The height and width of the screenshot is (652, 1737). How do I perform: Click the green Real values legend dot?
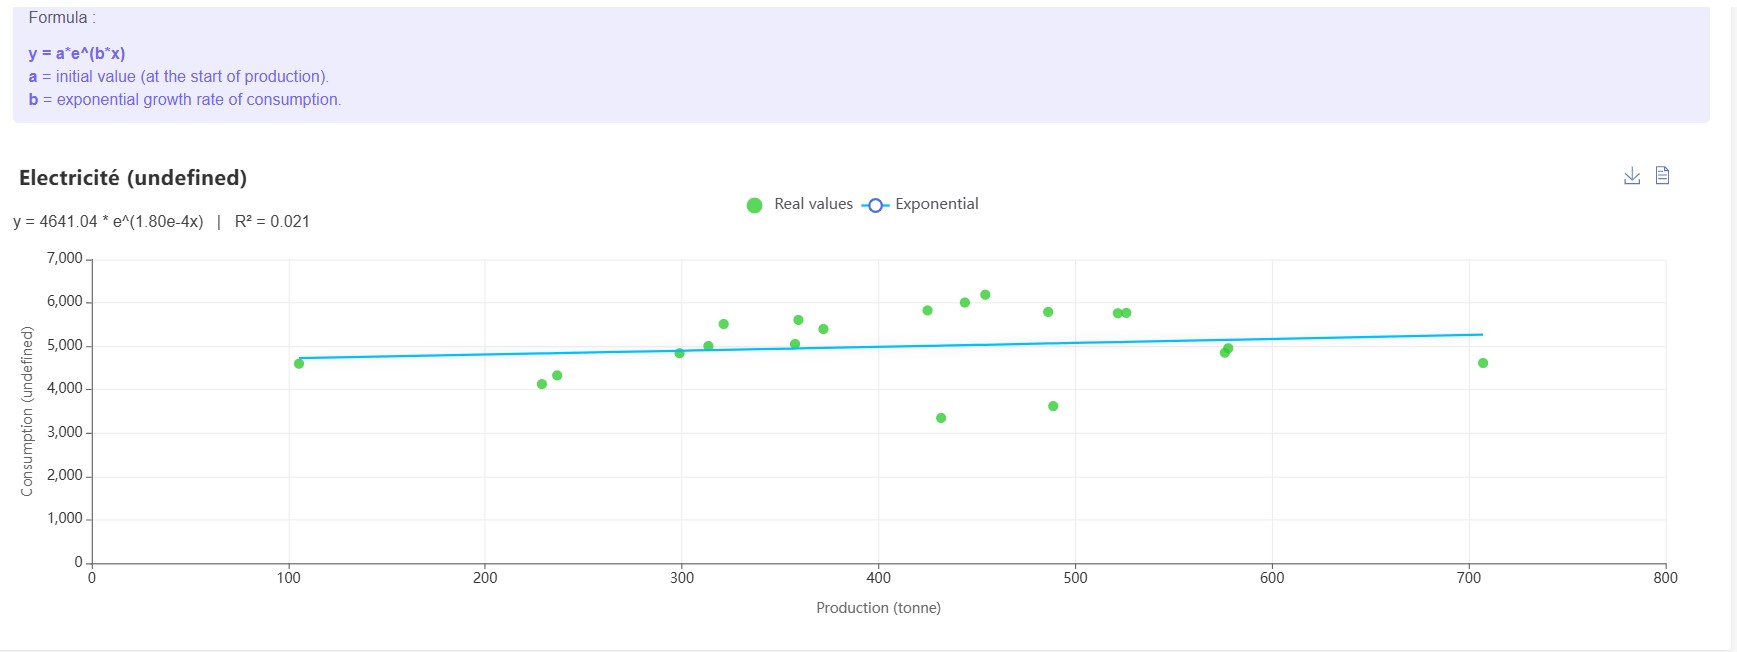[755, 205]
